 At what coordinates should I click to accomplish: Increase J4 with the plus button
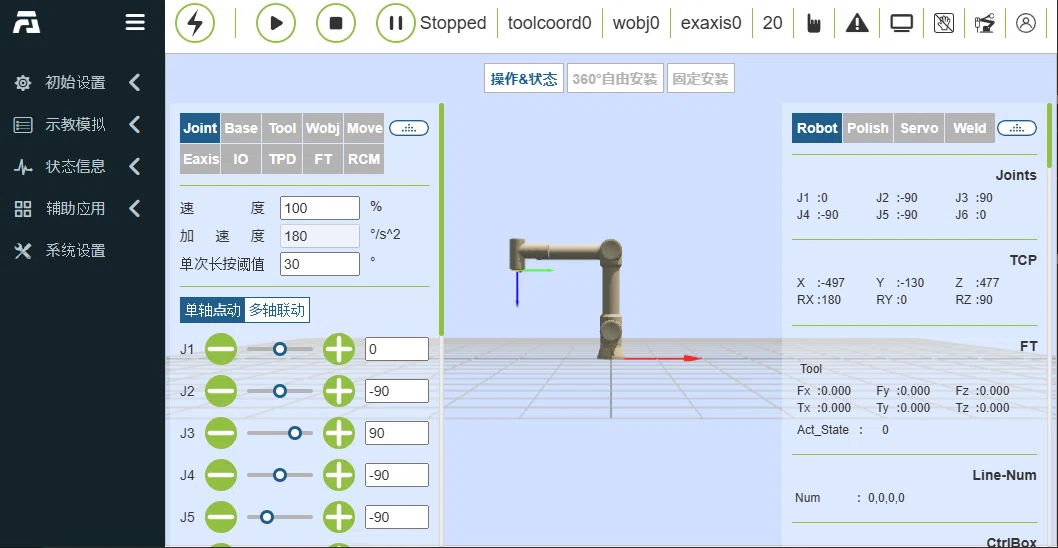339,475
